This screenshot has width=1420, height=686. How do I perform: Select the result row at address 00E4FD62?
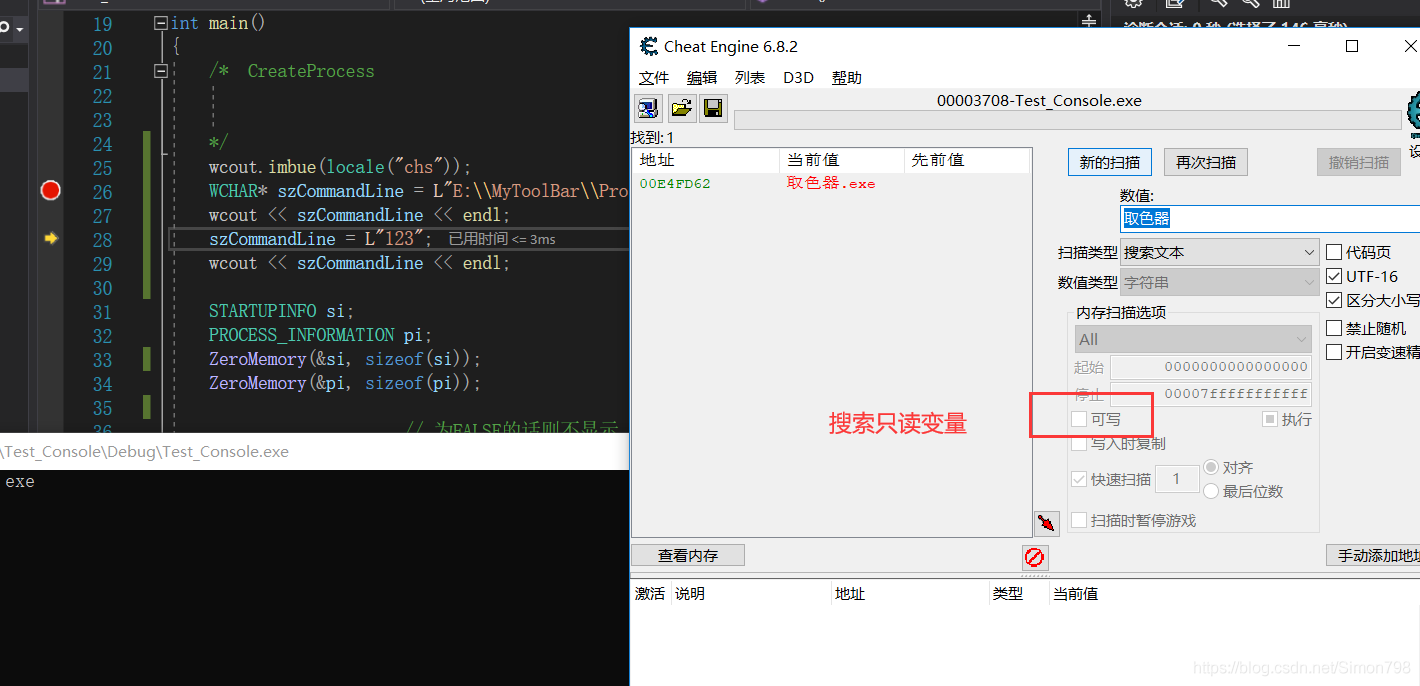[x=700, y=184]
